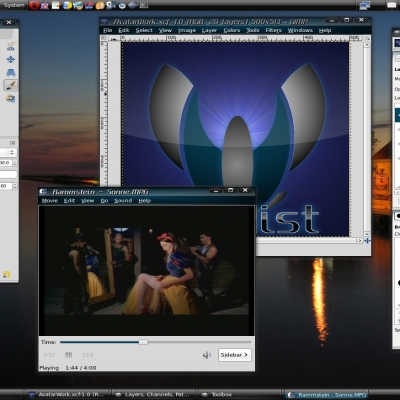This screenshot has width=400, height=400.
Task: Skip to the next track
Action: tap(88, 355)
